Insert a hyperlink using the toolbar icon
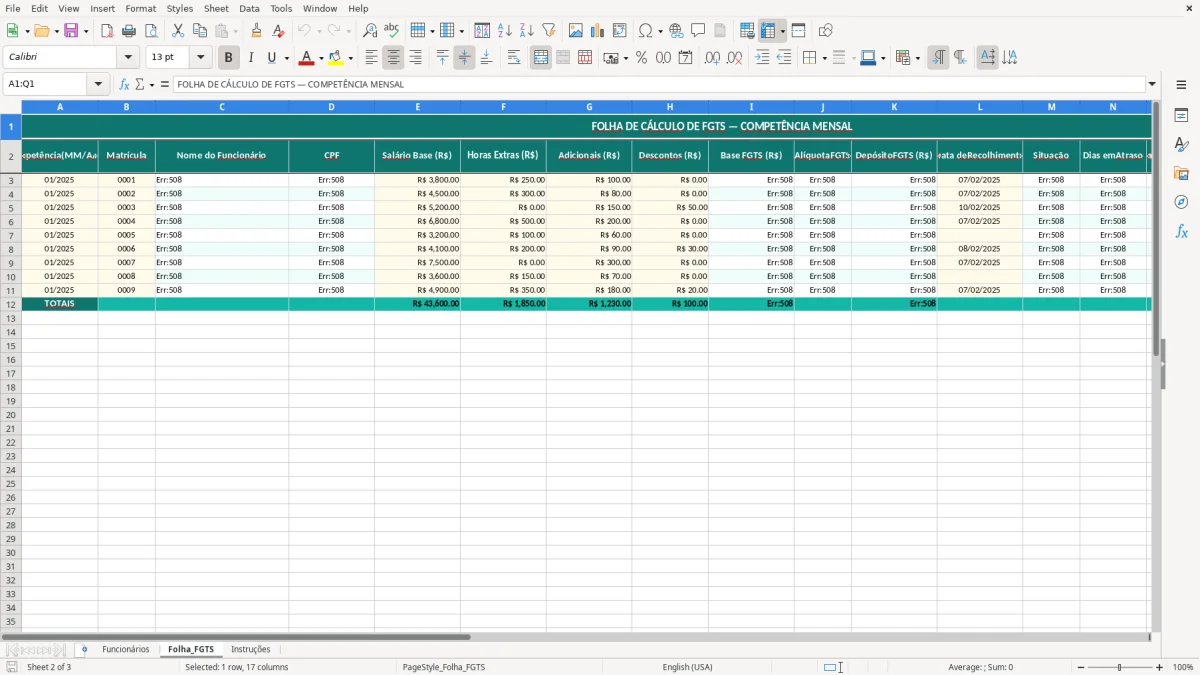This screenshot has height=675, width=1200. coord(675,29)
